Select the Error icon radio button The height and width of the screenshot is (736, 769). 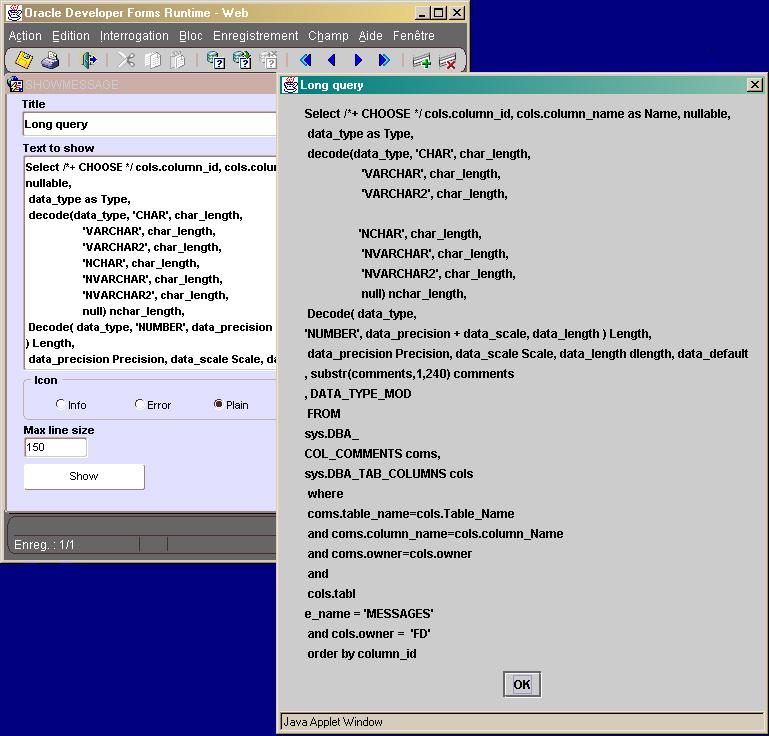(x=139, y=405)
